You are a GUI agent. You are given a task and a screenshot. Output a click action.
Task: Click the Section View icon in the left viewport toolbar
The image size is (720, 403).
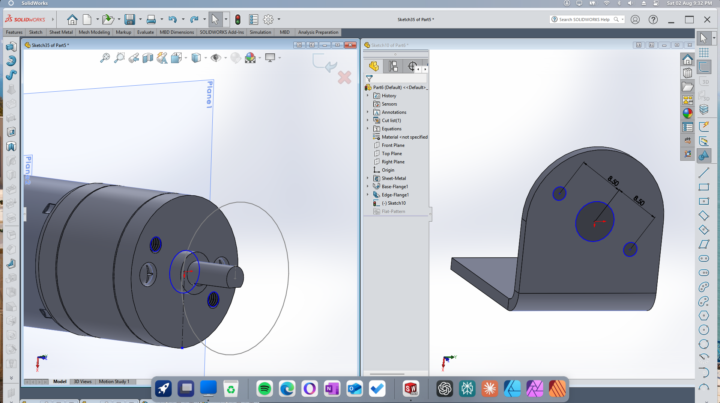pos(147,58)
